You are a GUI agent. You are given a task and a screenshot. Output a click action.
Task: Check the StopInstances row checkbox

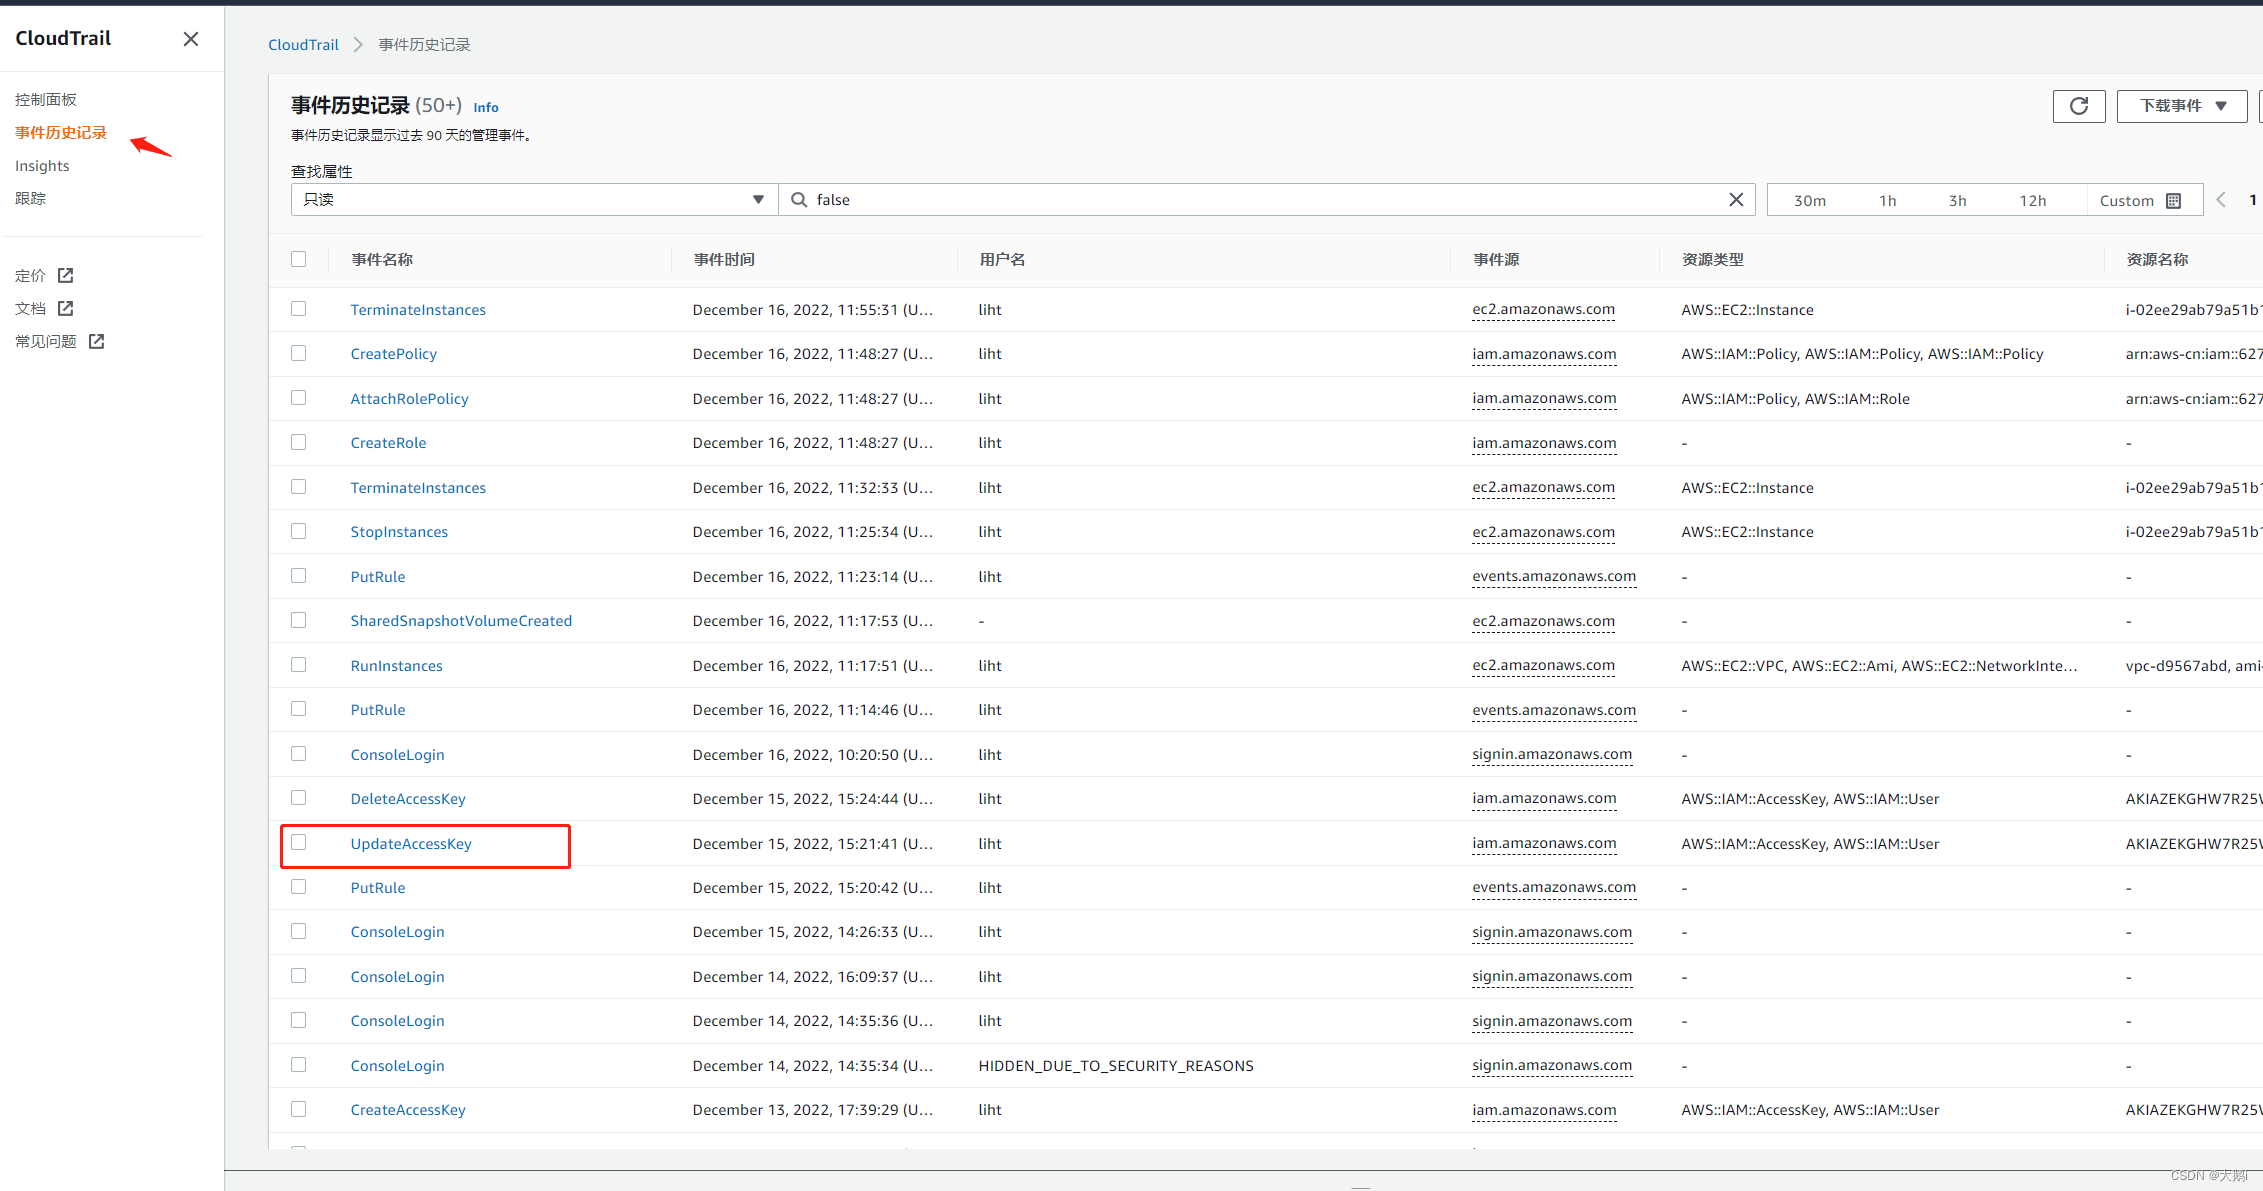tap(299, 531)
